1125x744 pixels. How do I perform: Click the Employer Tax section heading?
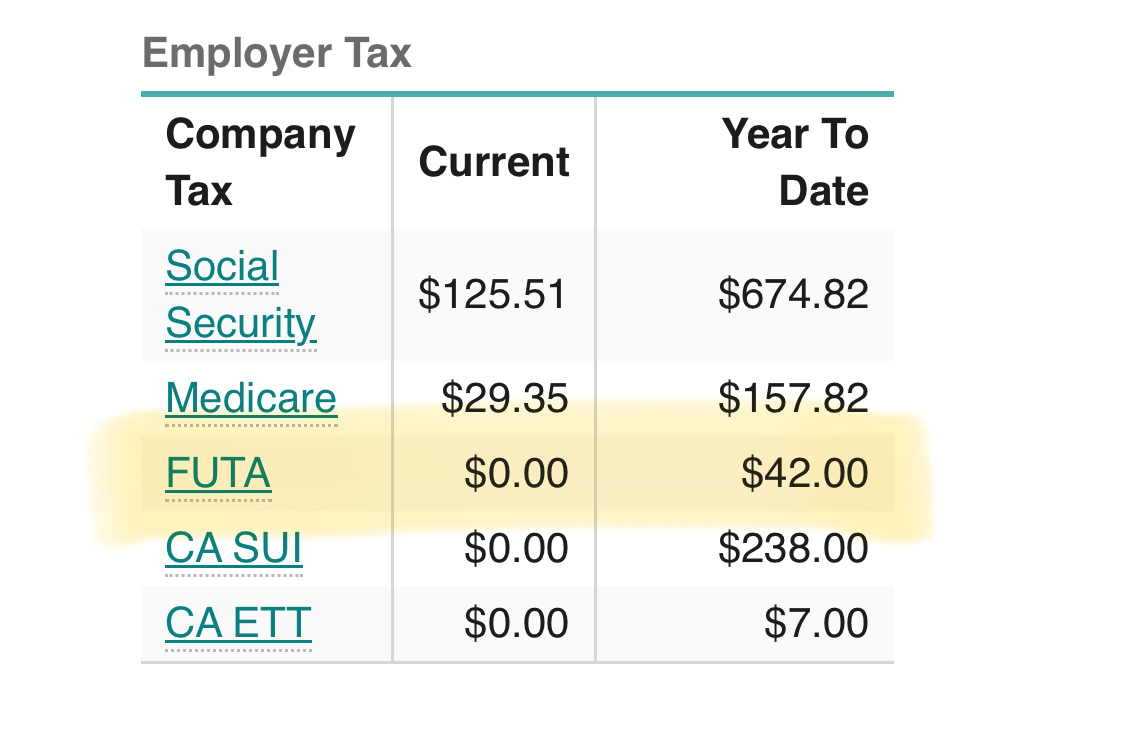(277, 53)
